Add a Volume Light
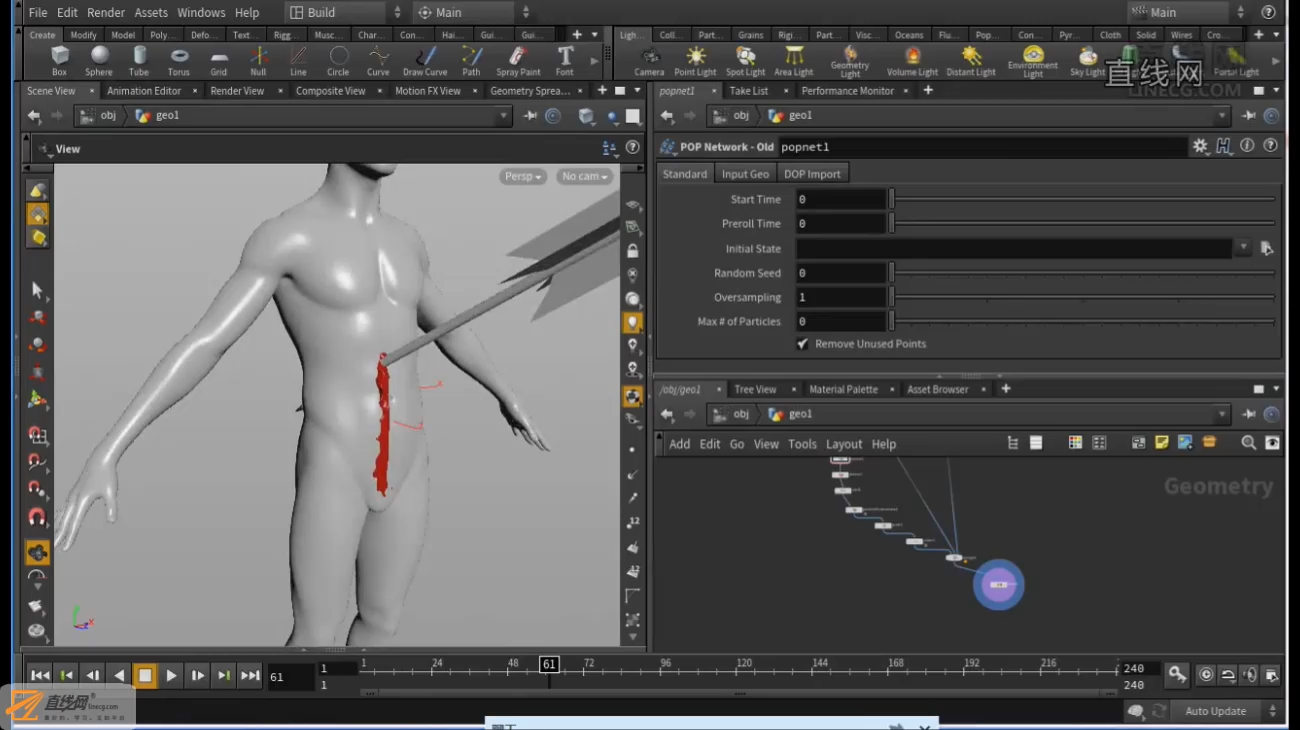The width and height of the screenshot is (1300, 730). pos(912,61)
